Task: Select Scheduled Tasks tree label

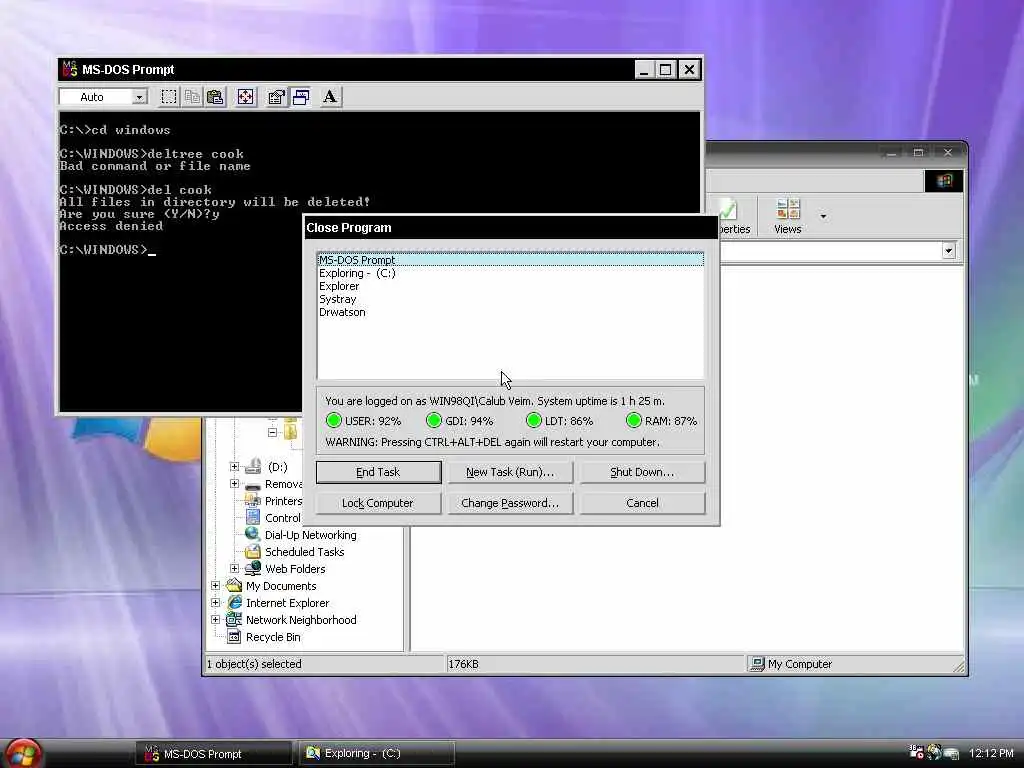Action: click(304, 552)
